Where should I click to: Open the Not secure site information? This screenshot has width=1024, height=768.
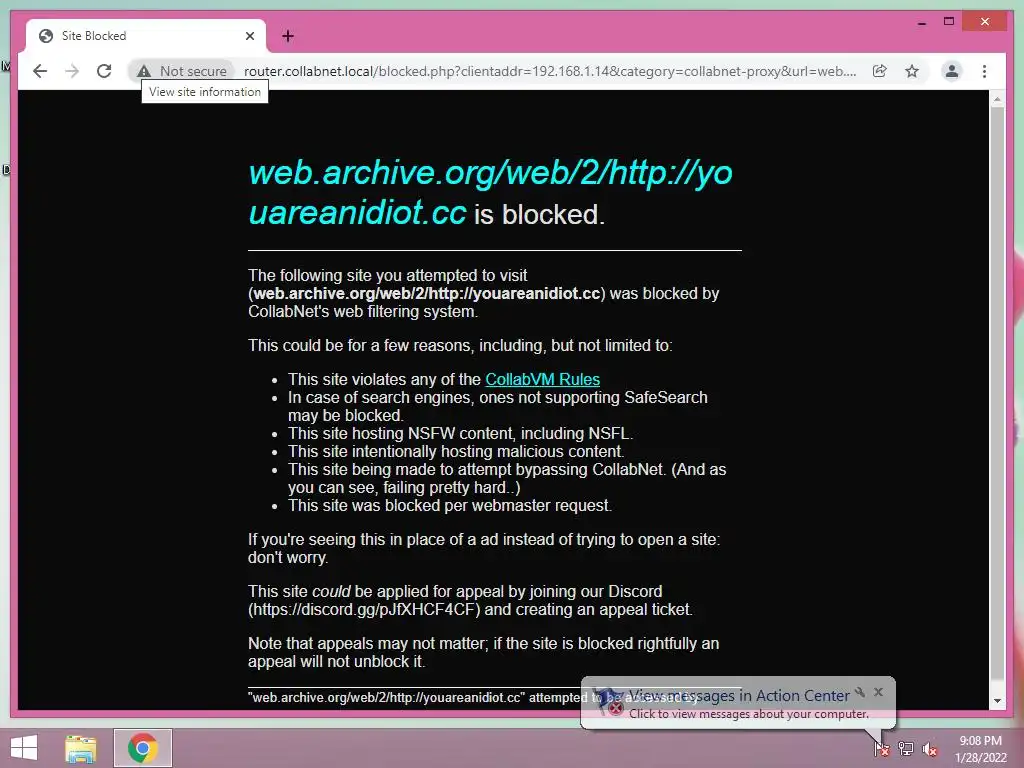tap(182, 71)
